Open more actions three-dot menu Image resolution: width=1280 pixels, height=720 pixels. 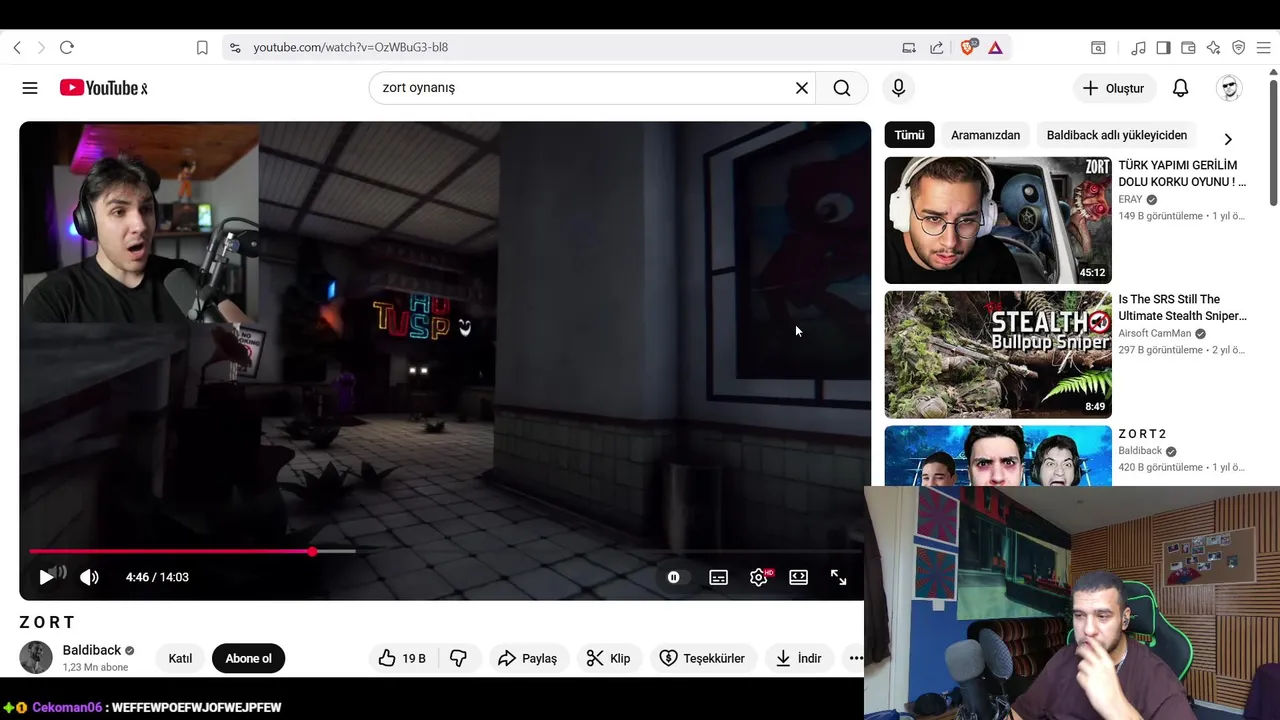[x=855, y=658]
